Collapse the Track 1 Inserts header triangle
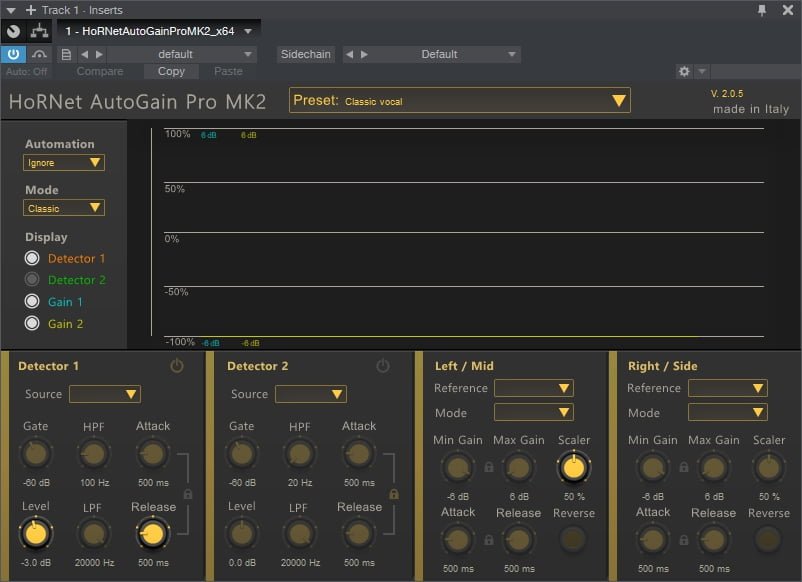This screenshot has width=802, height=582. pos(11,10)
